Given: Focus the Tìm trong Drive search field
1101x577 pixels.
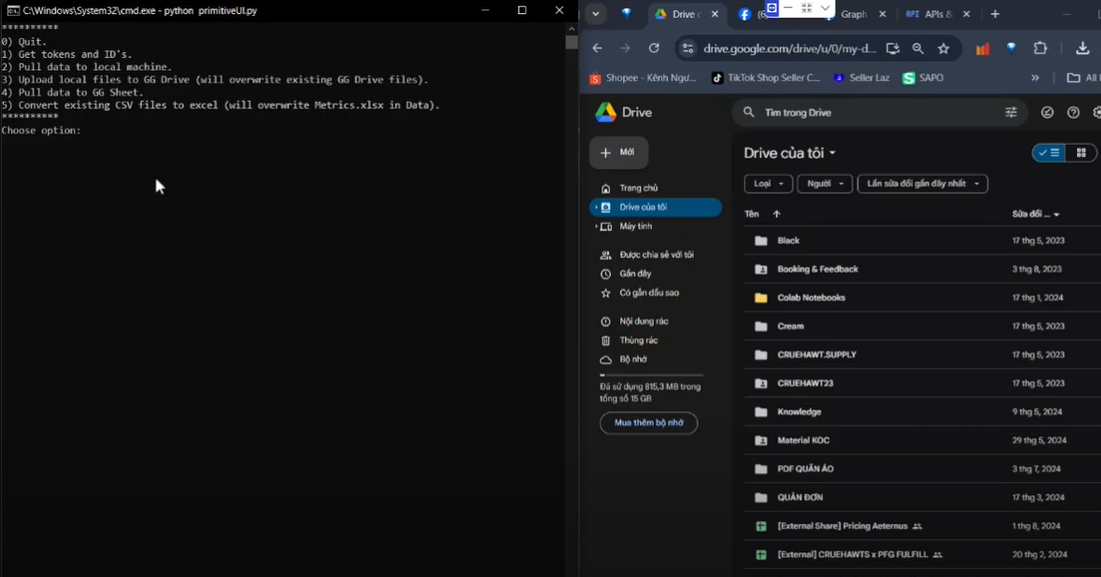Looking at the screenshot, I should click(x=878, y=112).
